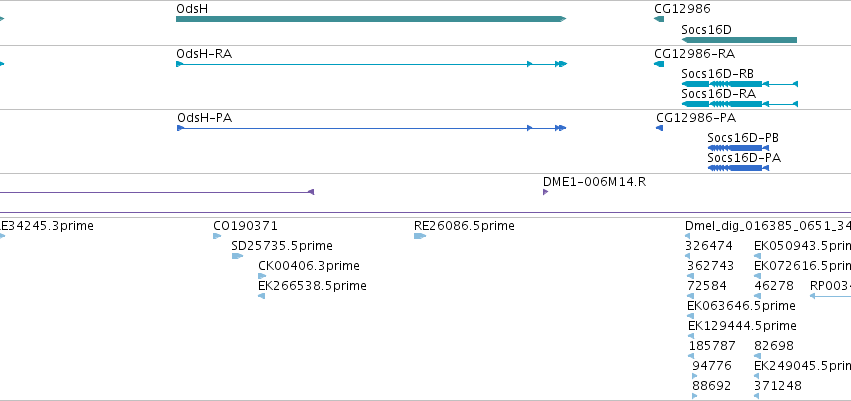
Task: Select the Socs16D-RA transcript glyph
Action: 740,104
